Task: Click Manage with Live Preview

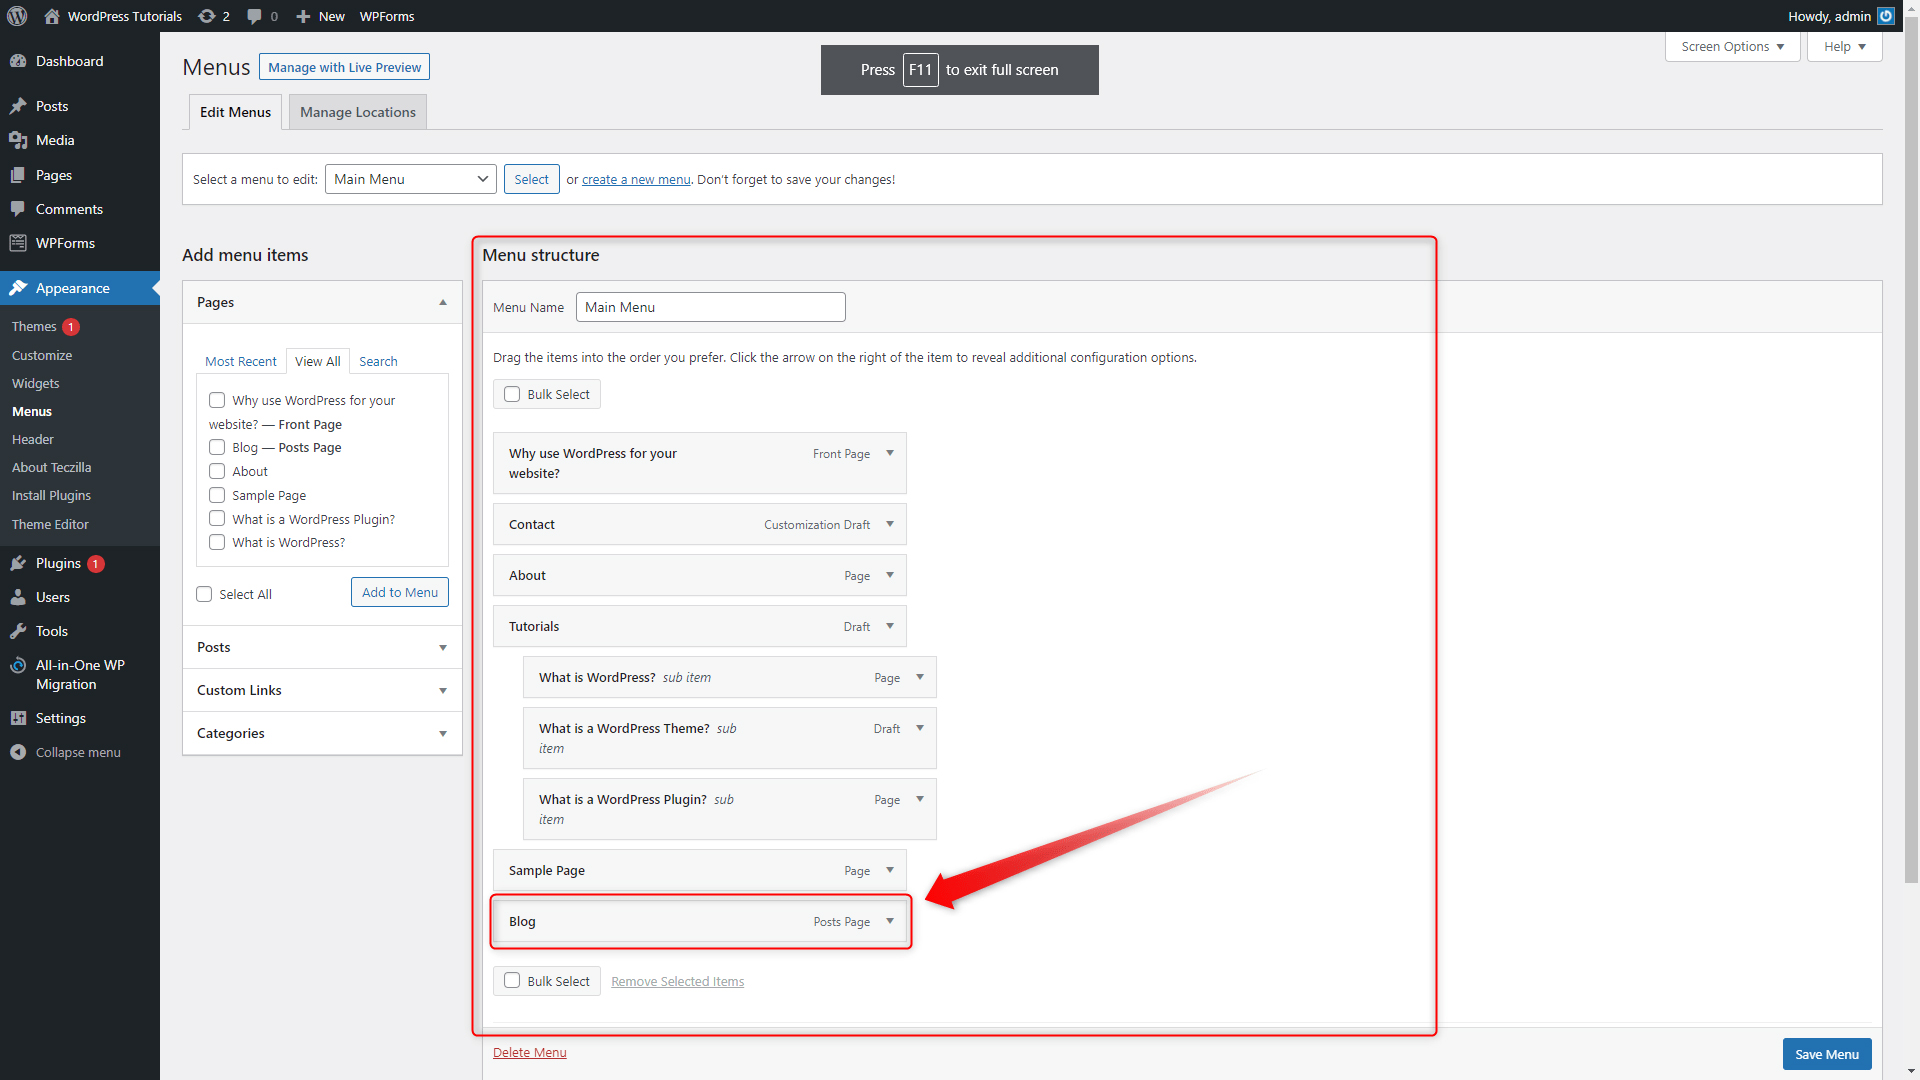Action: pos(345,67)
